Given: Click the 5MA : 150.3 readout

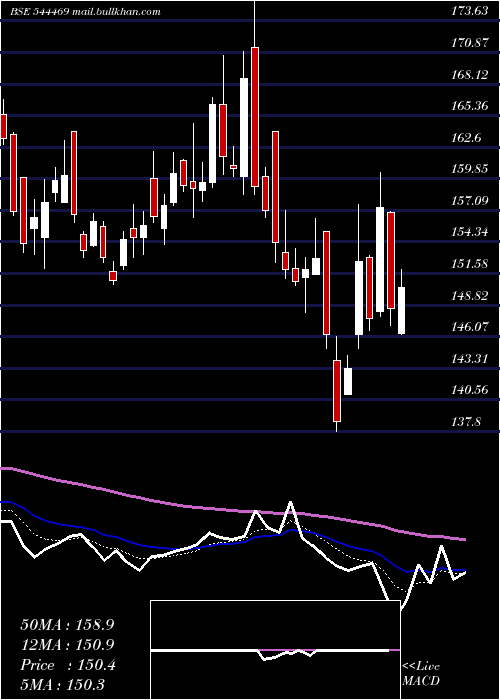Looking at the screenshot, I should [62, 685].
